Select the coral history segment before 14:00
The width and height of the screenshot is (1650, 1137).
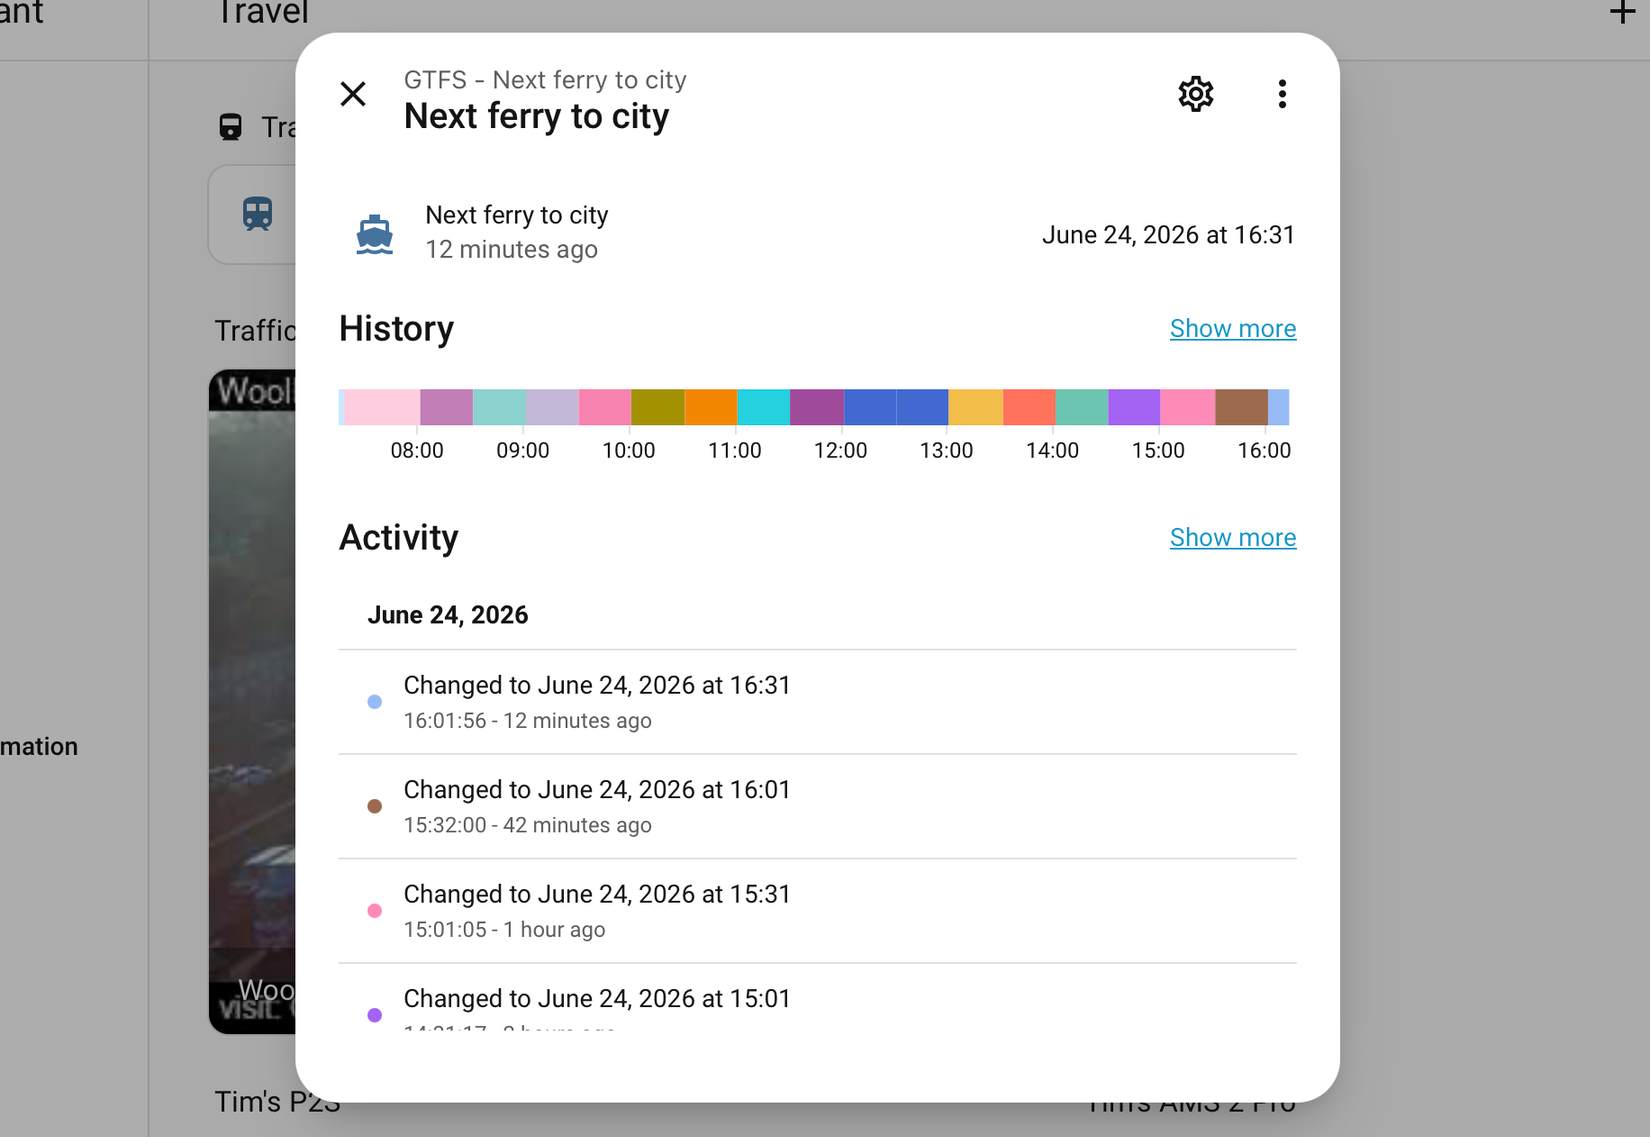(x=1029, y=407)
